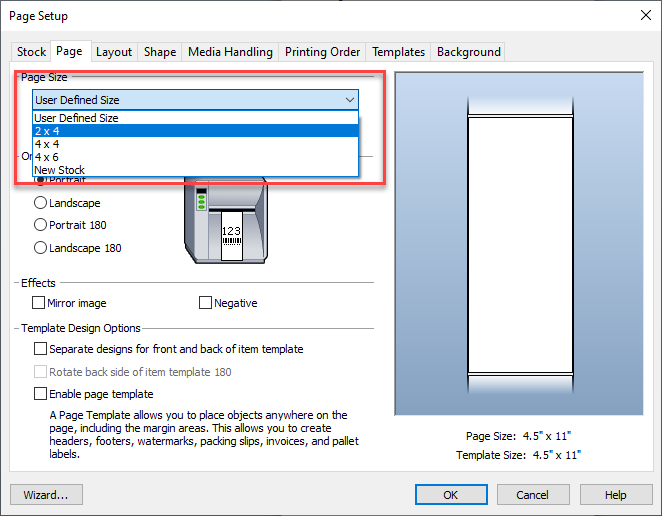Image resolution: width=662 pixels, height=516 pixels.
Task: Check Separate designs for front and back
Action: point(40,349)
